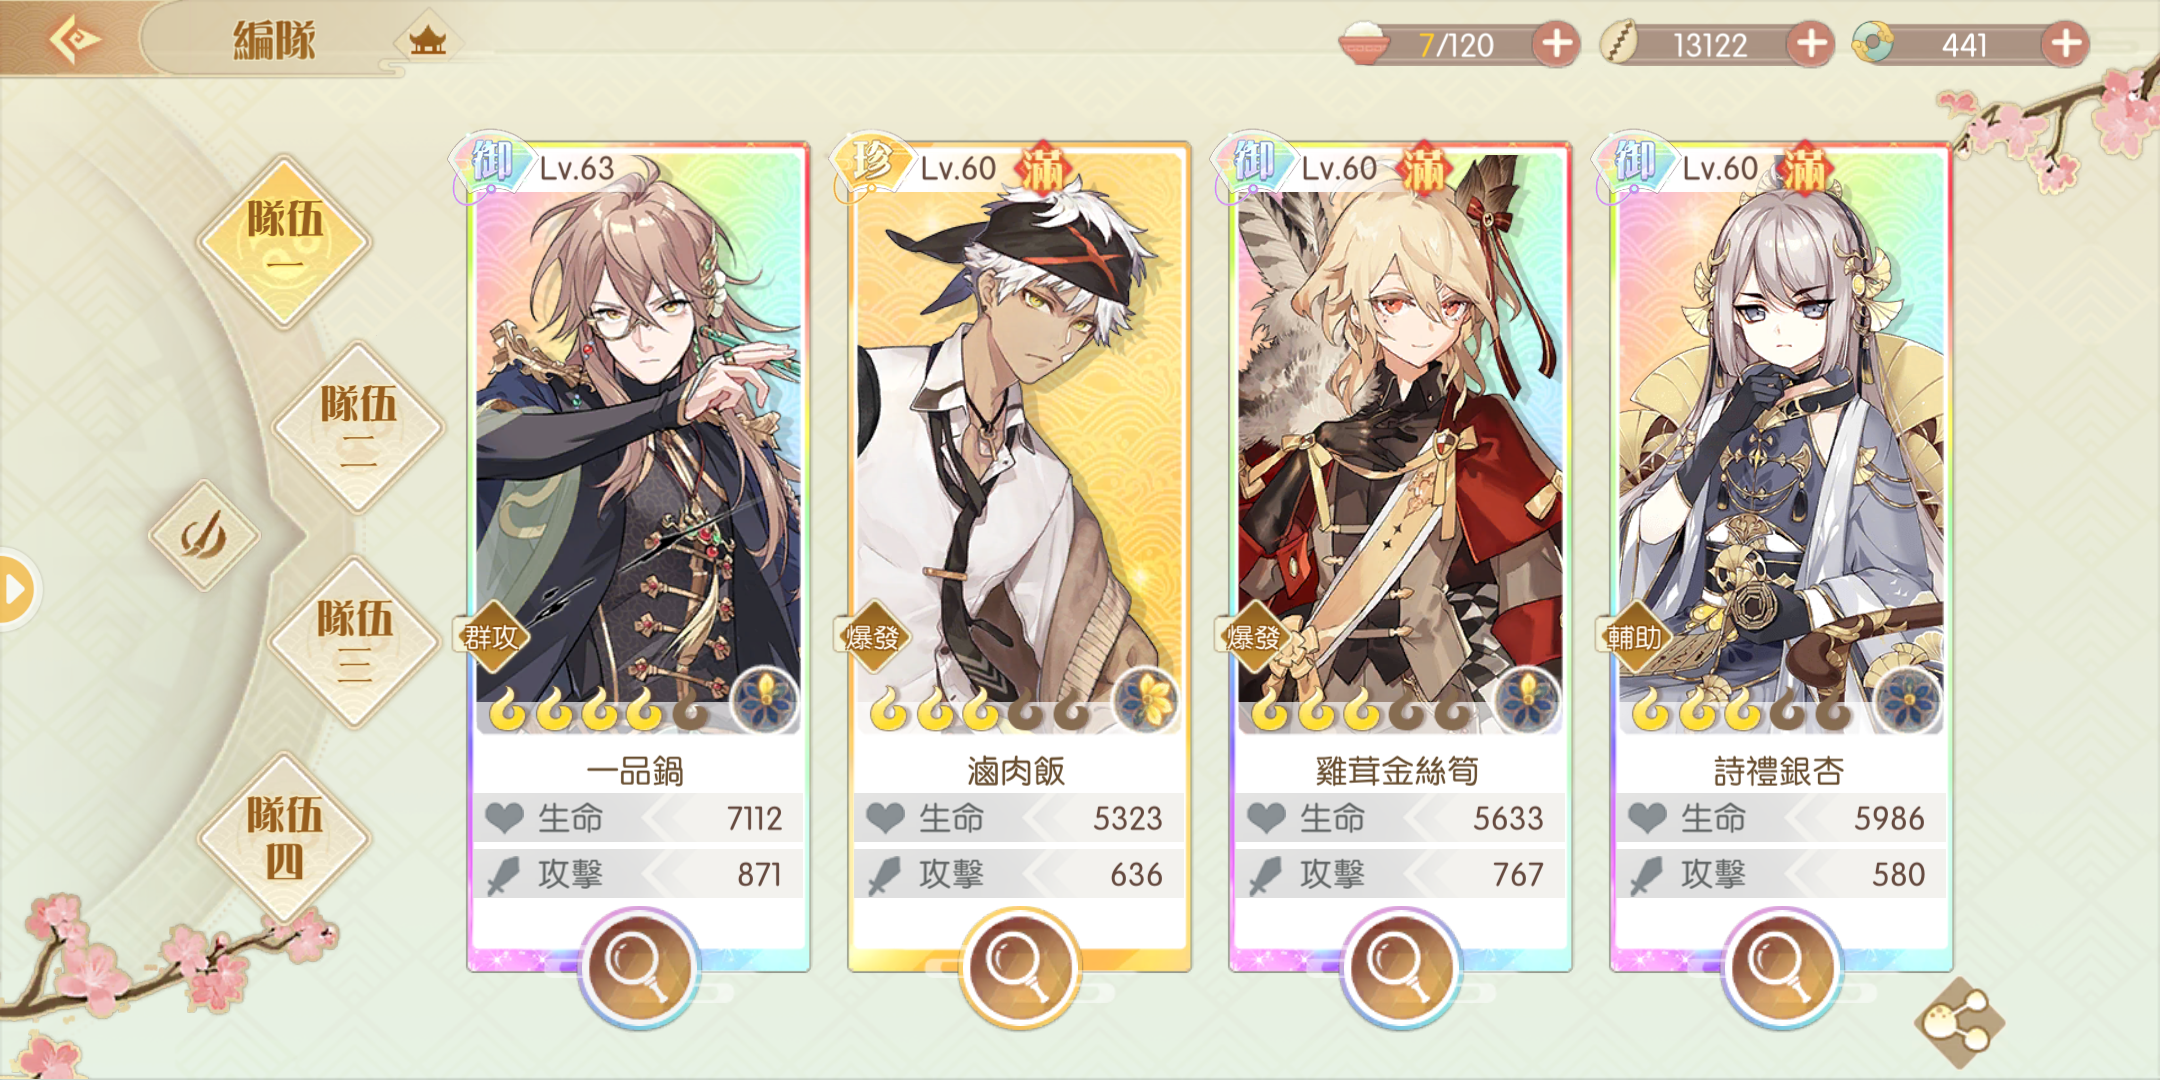2160x1080 pixels.
Task: Inspect 滷肉飯 with magnifier icon
Action: (1019, 967)
